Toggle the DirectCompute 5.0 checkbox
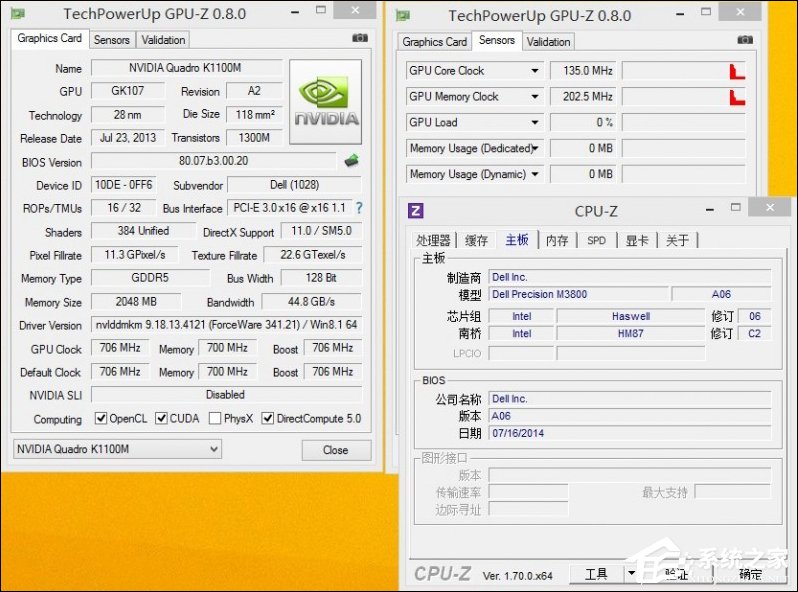The height and width of the screenshot is (592, 798). click(268, 418)
